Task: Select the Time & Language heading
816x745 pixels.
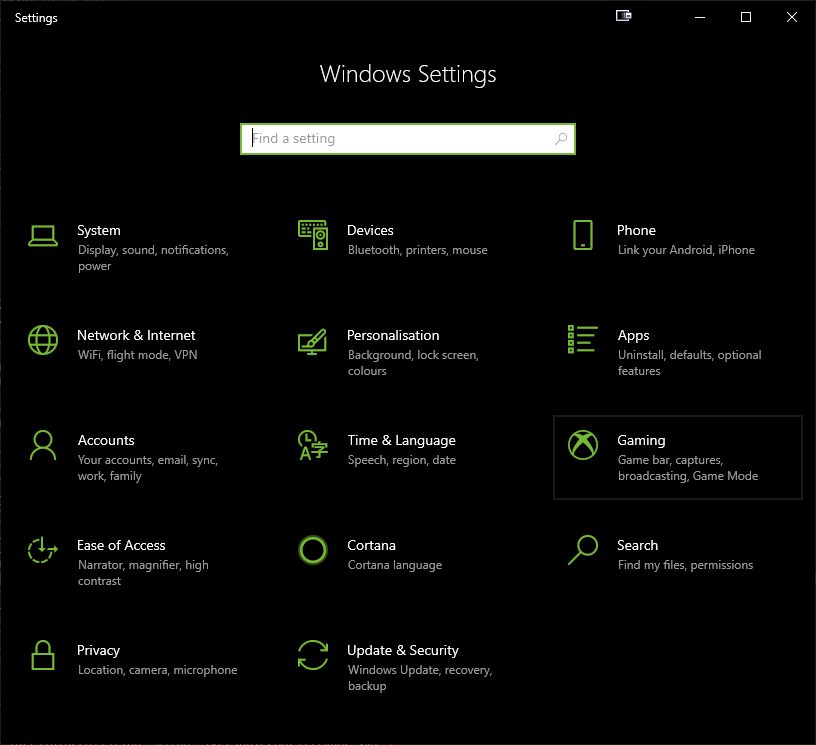Action: coord(401,441)
